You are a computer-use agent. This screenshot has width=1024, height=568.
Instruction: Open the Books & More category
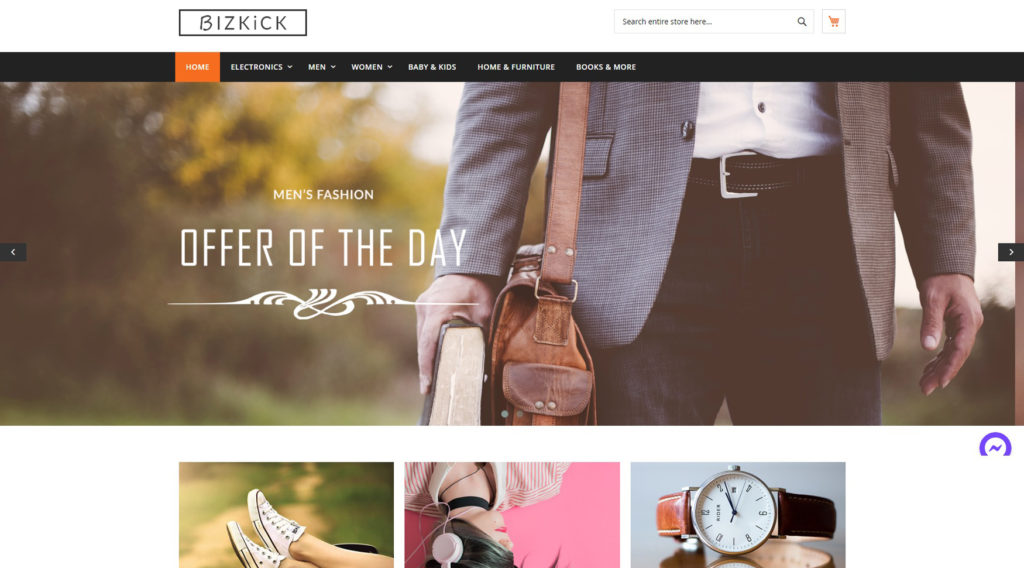(x=605, y=67)
